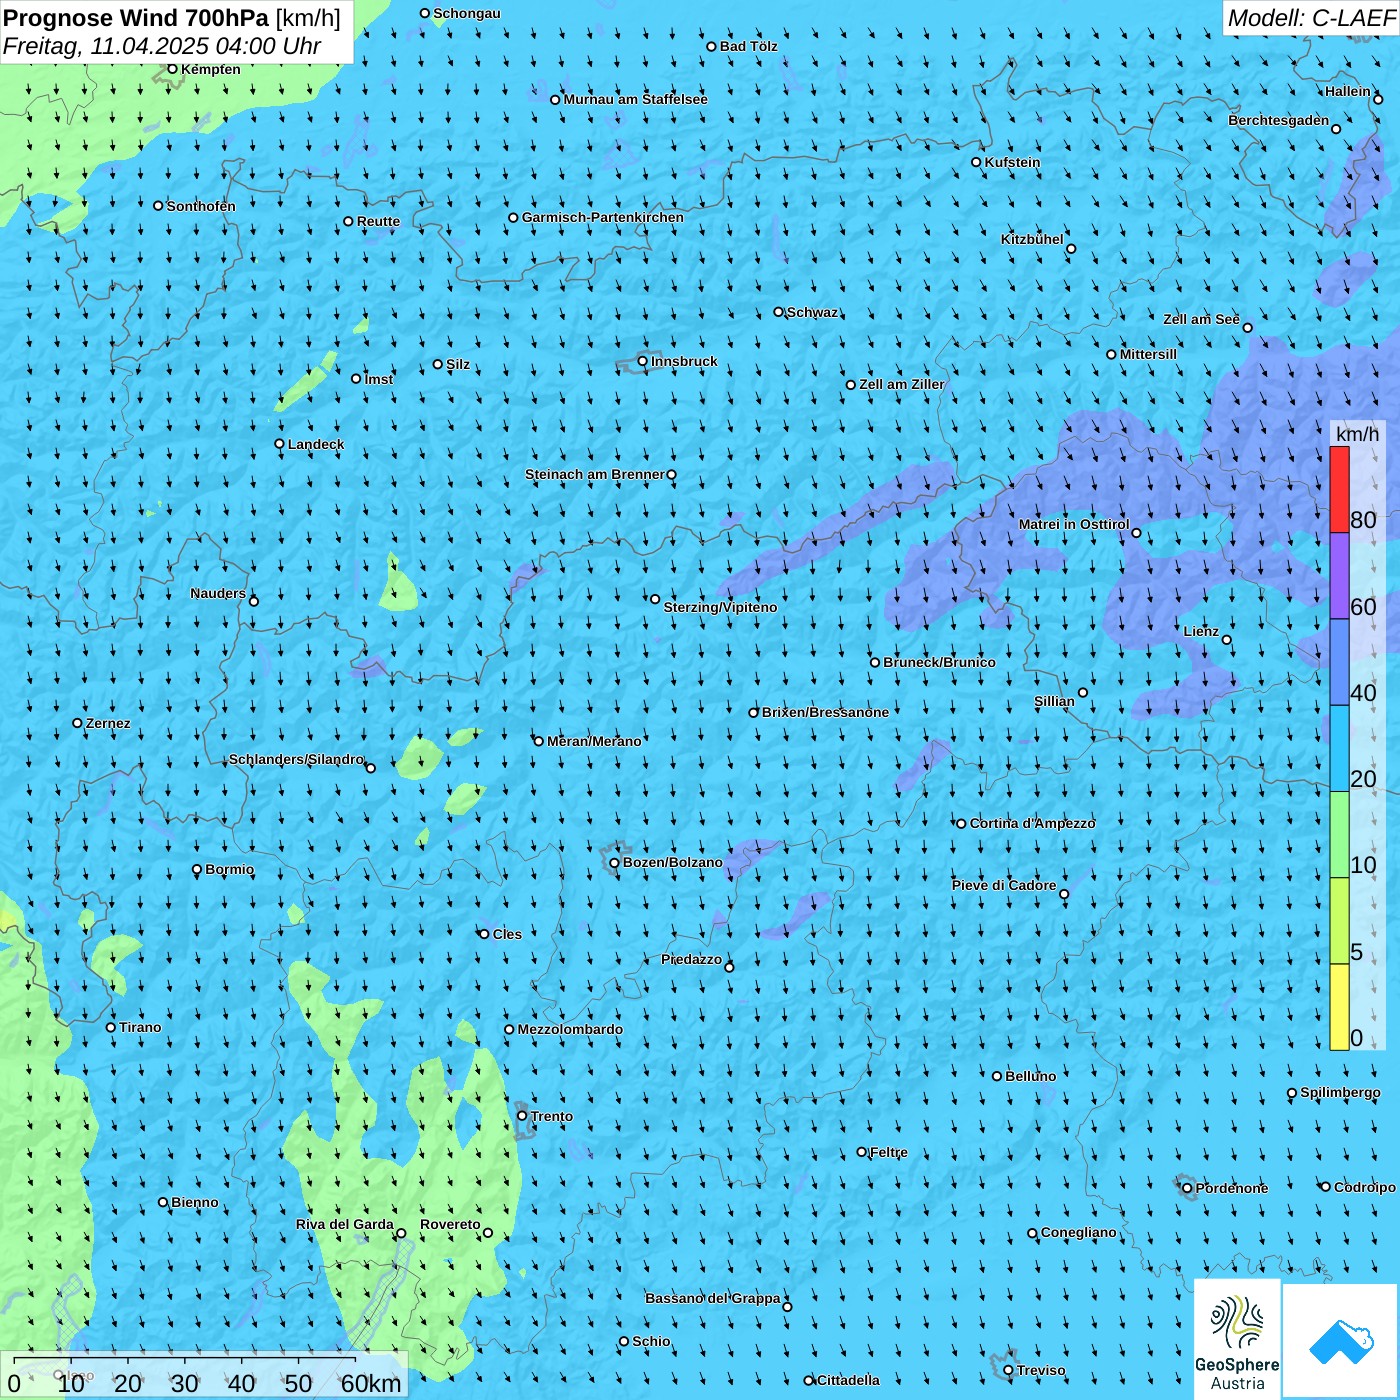Click the 'Schlanders/Silandro' label
Screen dimensions: 1400x1400
click(297, 759)
